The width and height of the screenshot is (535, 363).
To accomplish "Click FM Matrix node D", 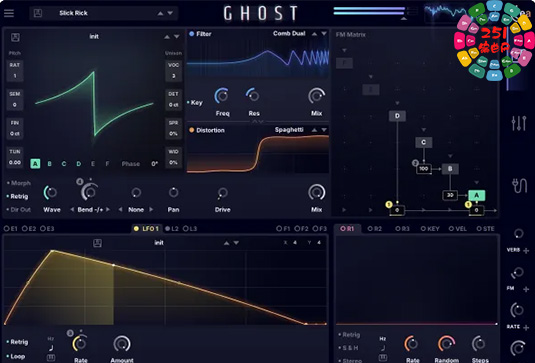I will click(397, 116).
